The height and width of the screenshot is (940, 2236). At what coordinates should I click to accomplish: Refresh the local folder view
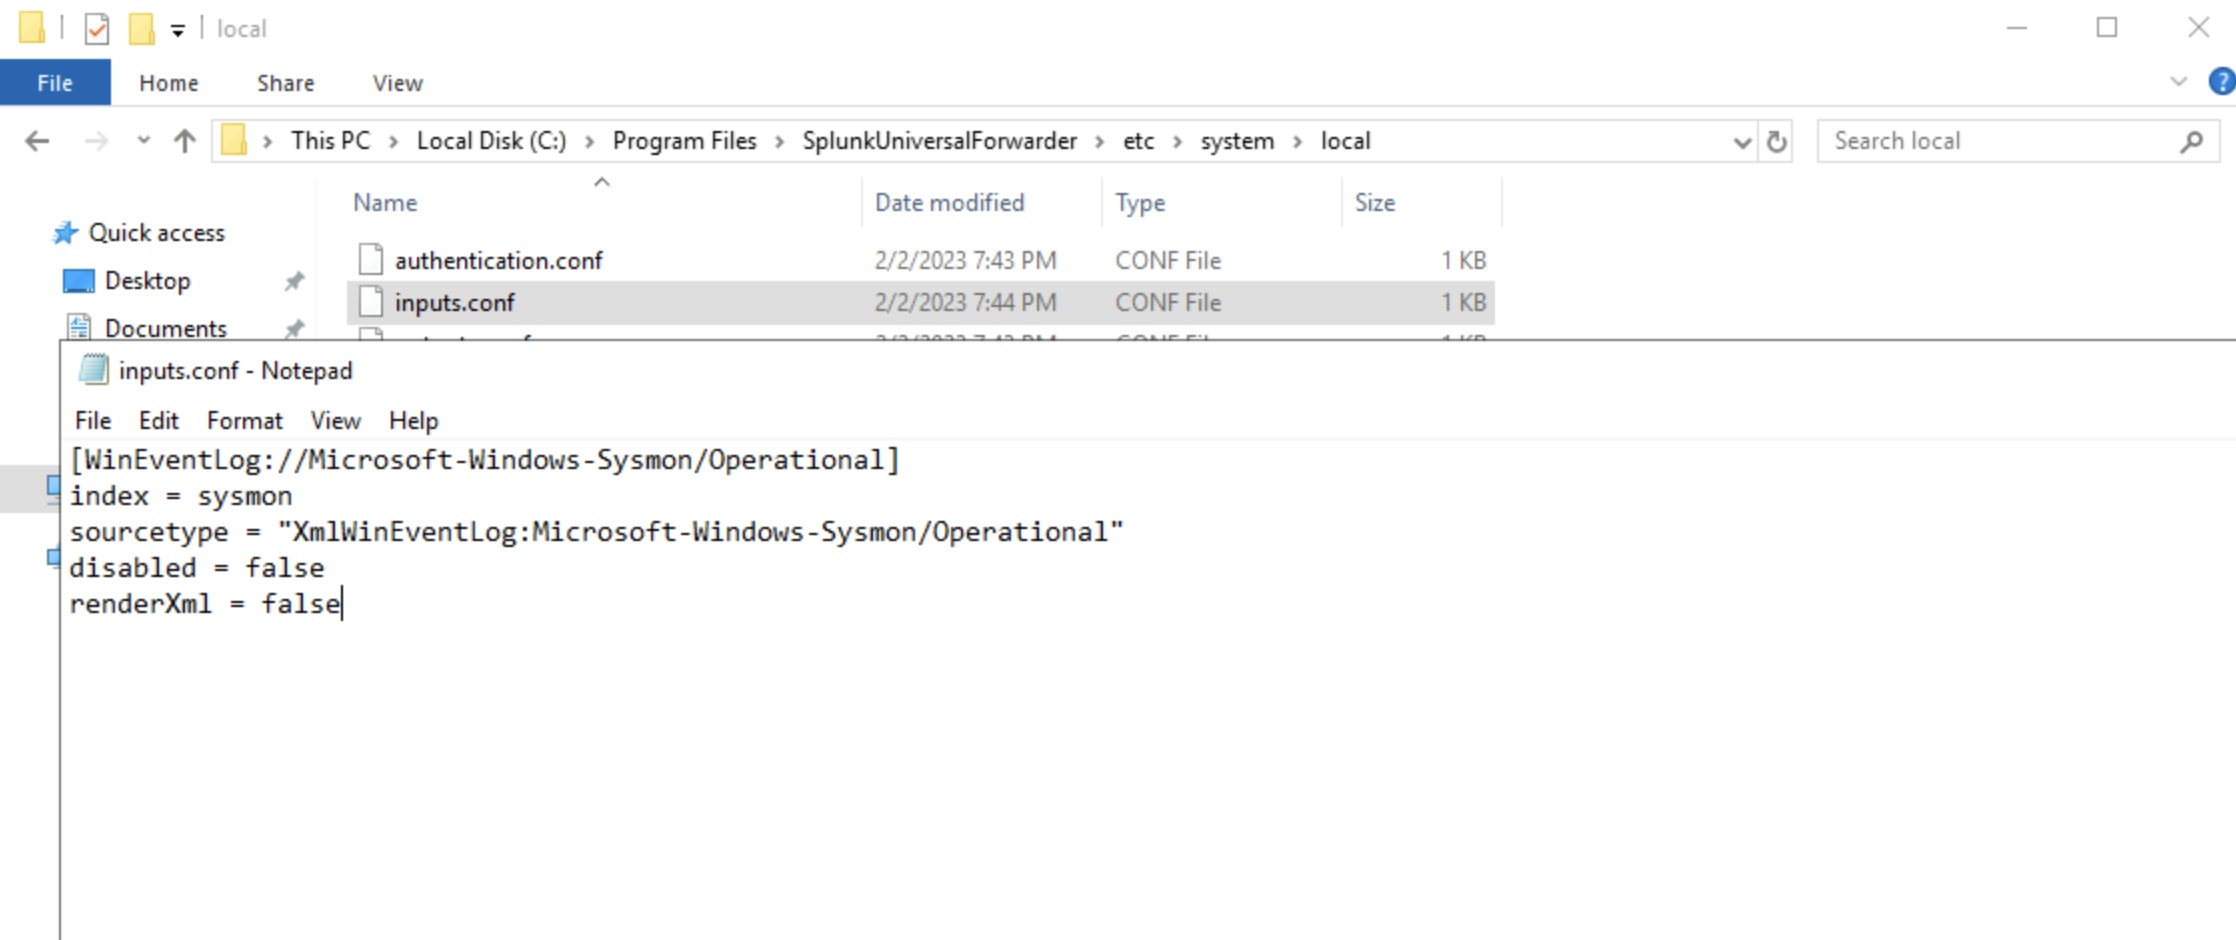click(x=1776, y=142)
